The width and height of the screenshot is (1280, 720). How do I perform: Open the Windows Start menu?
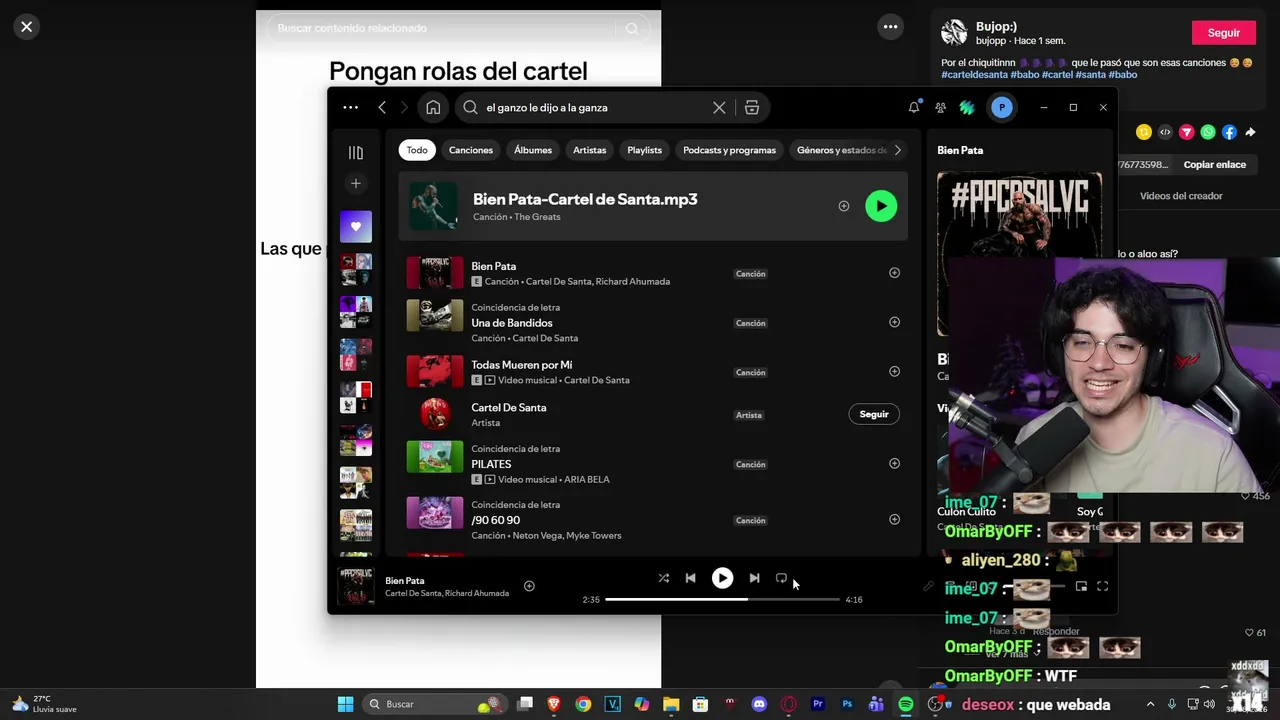coord(345,704)
